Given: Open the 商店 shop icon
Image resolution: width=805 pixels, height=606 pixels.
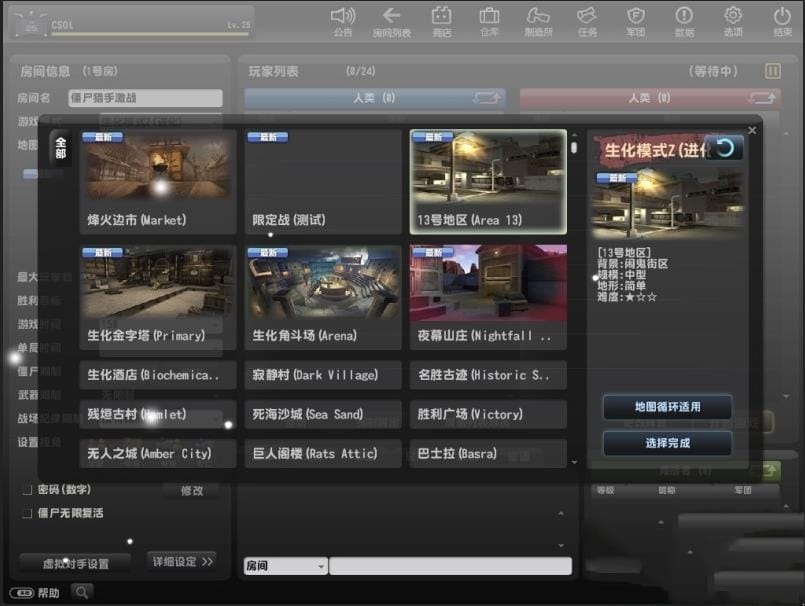Looking at the screenshot, I should pyautogui.click(x=441, y=16).
